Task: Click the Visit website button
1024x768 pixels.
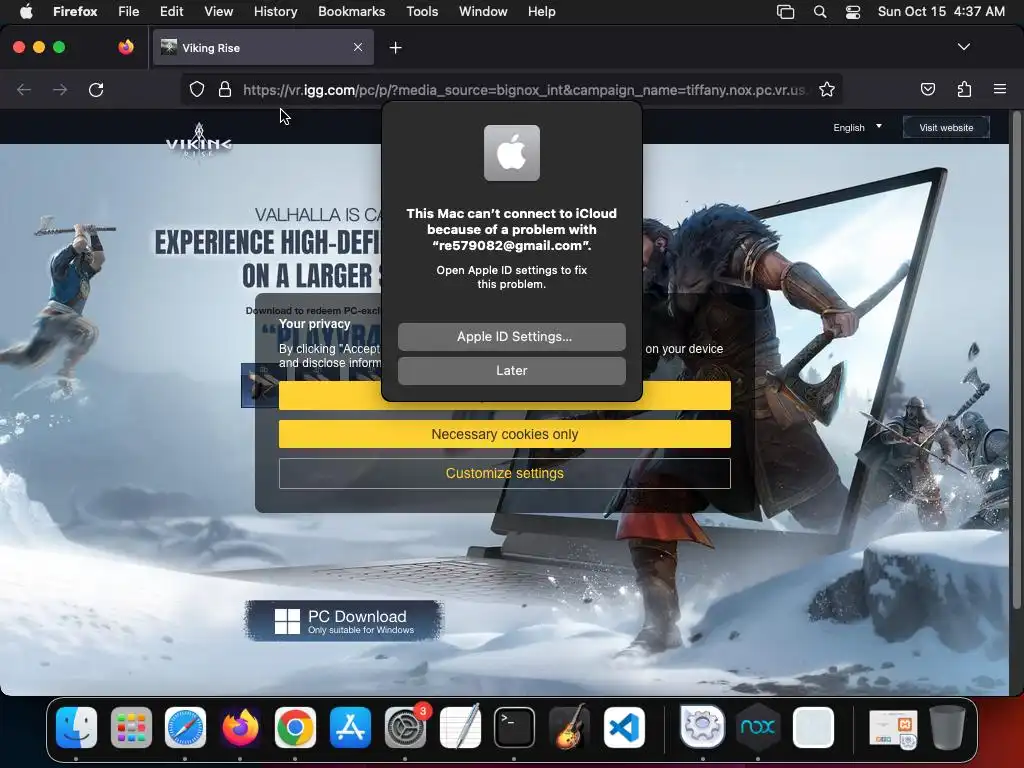Action: click(x=946, y=127)
